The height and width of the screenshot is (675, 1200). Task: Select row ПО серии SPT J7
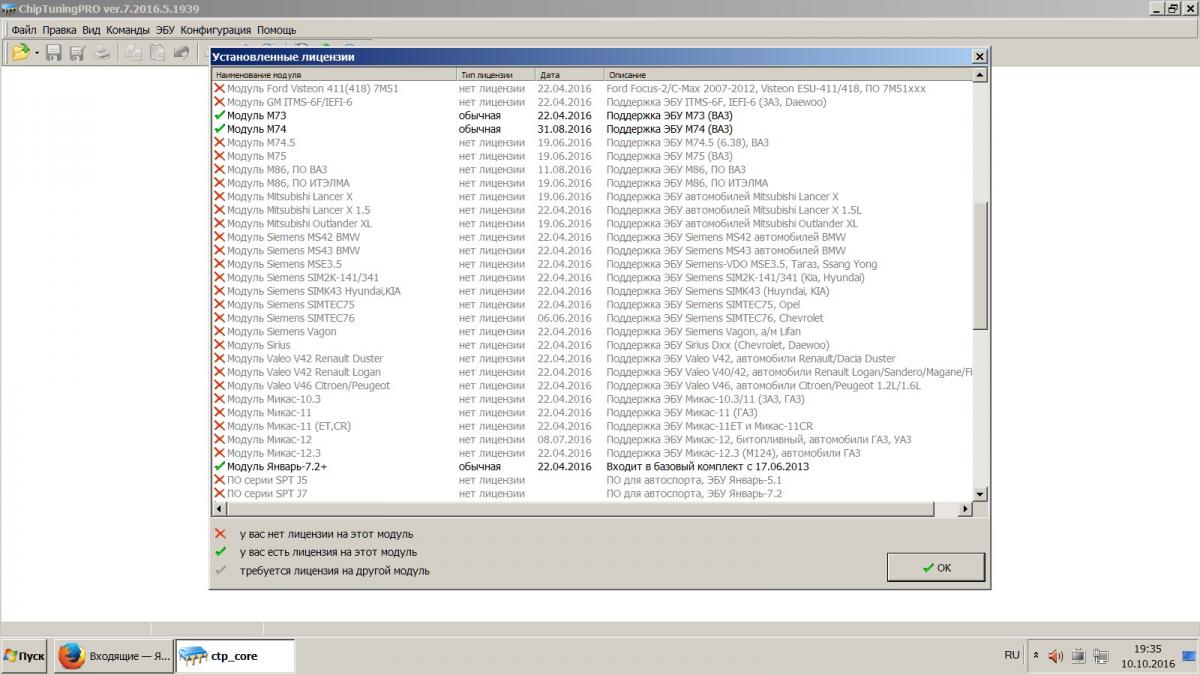click(592, 493)
